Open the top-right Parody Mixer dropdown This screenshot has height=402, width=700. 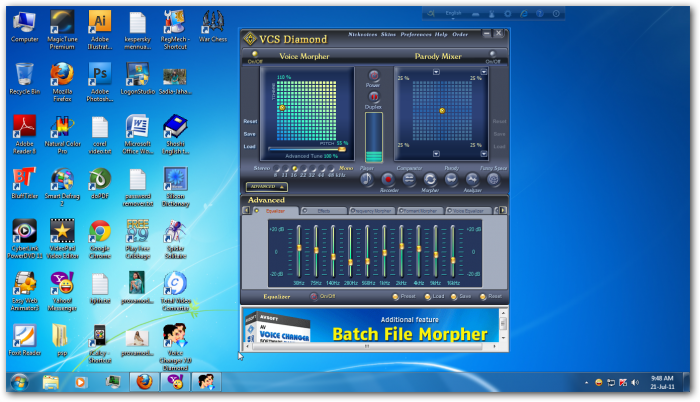(483, 72)
